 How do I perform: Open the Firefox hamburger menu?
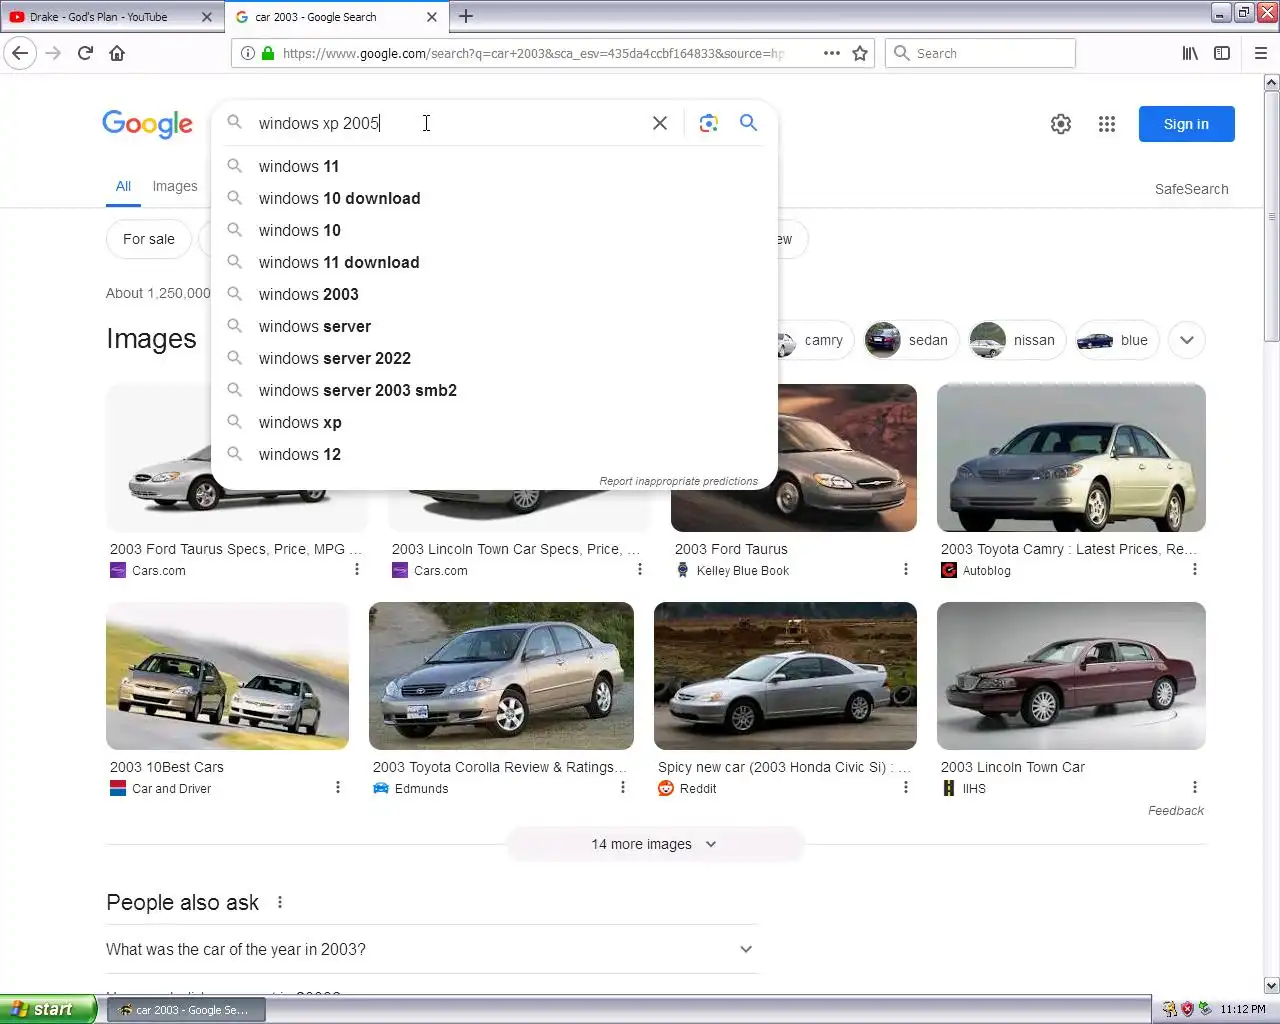tap(1261, 53)
